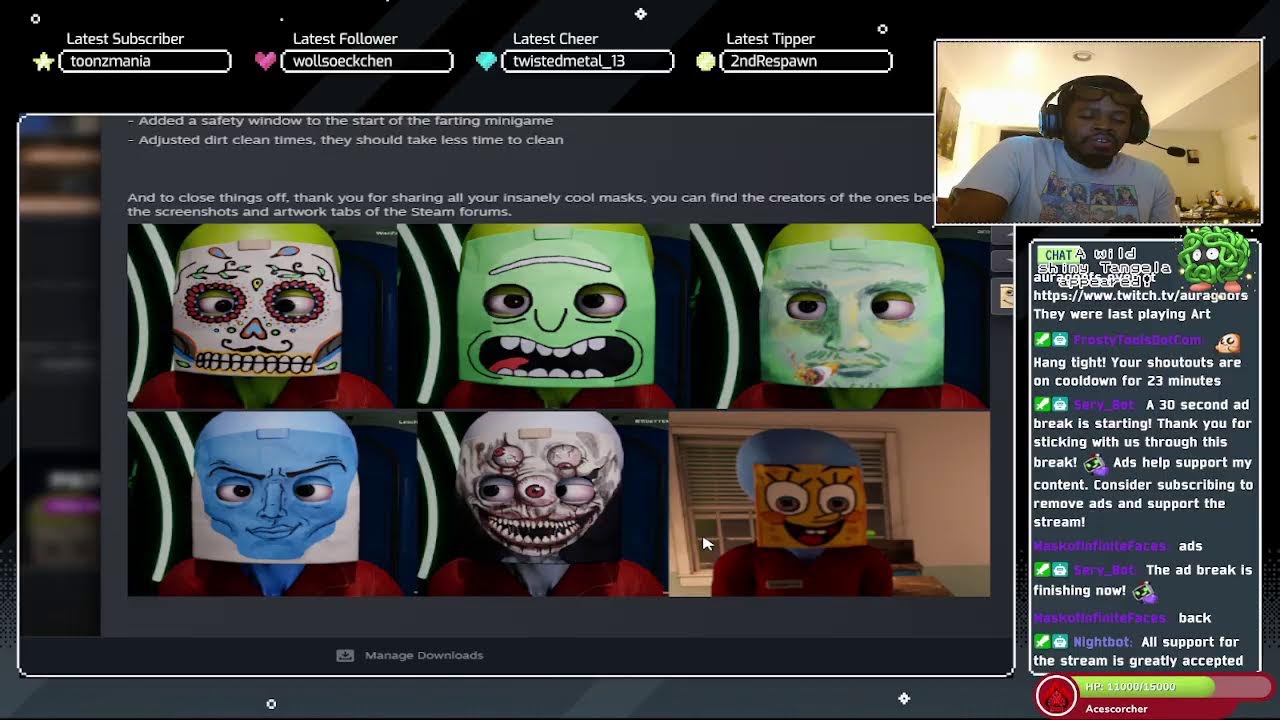1280x720 pixels.
Task: Click the Manage Downloads tray icon
Action: pyautogui.click(x=345, y=655)
